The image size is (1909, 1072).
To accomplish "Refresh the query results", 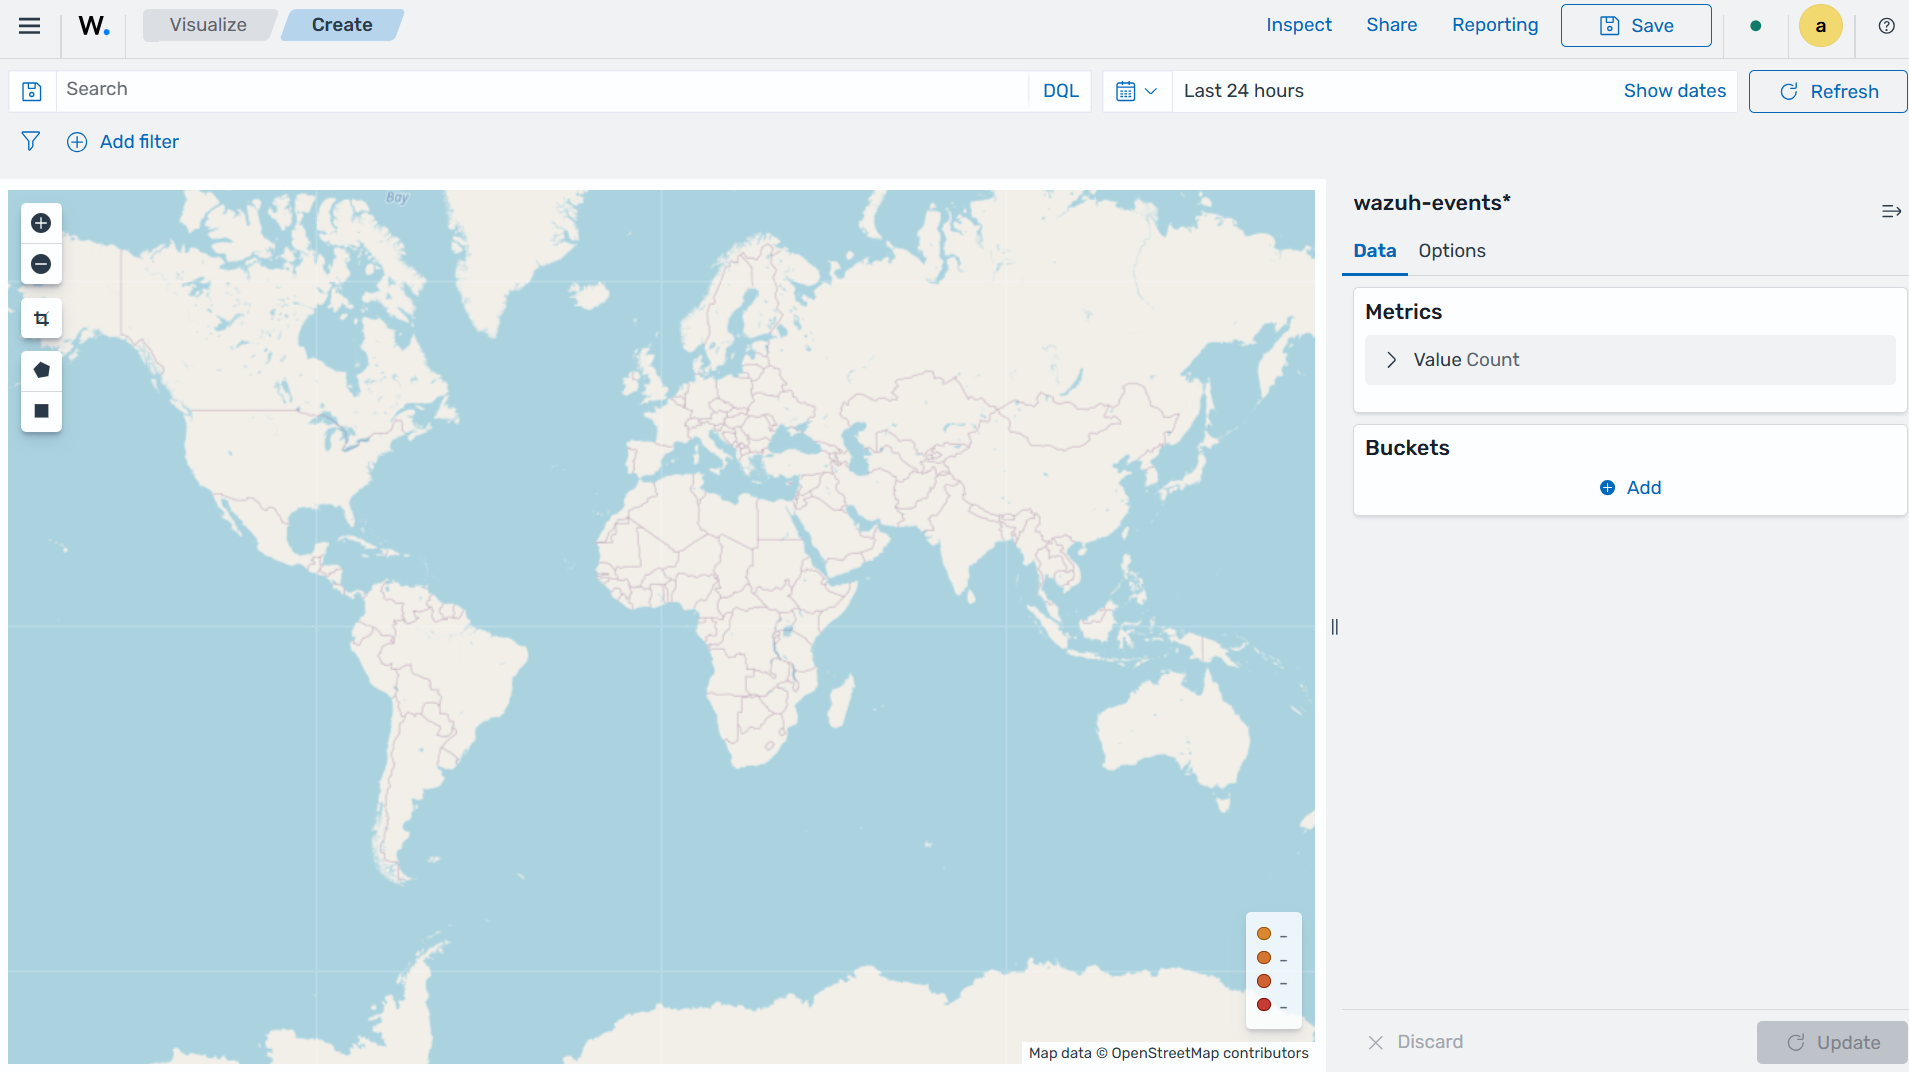I will tap(1828, 92).
